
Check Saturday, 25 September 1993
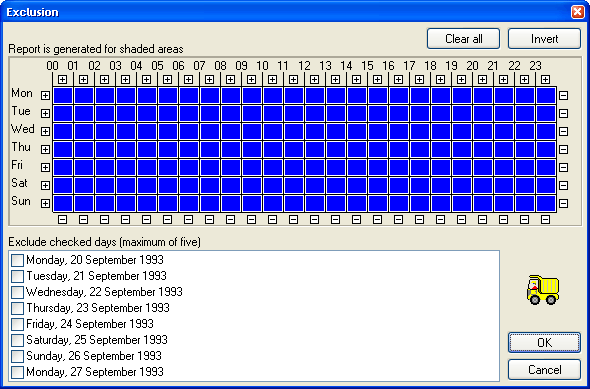point(17,340)
